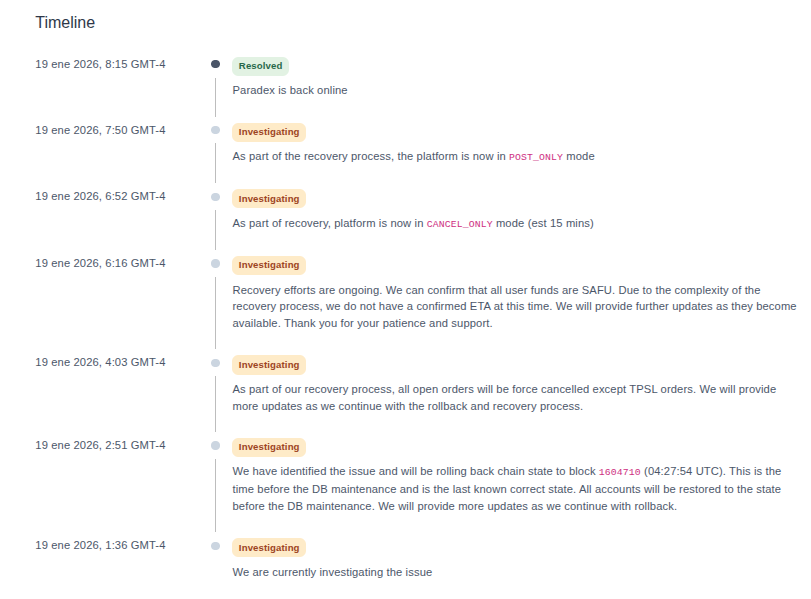
Task: Click the Investigating badge at 6:16
Action: click(x=268, y=265)
